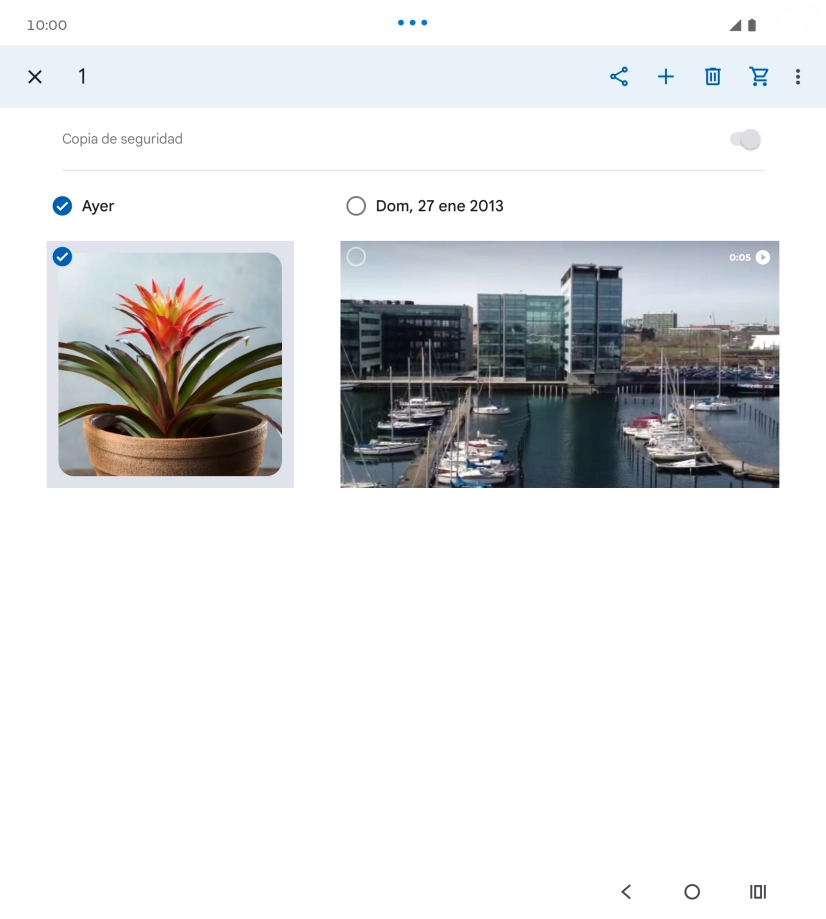Tap the three blue dots at top
The height and width of the screenshot is (919, 826).
coord(413,23)
